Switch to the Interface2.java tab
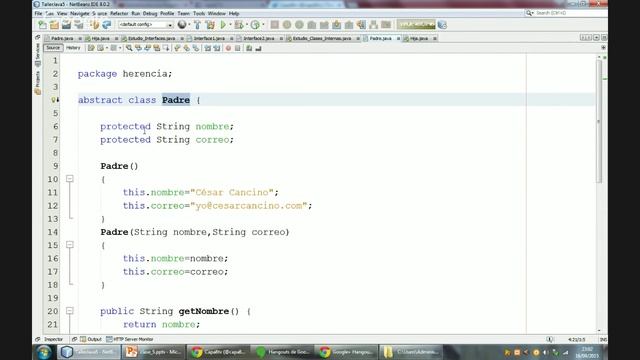 click(259, 38)
